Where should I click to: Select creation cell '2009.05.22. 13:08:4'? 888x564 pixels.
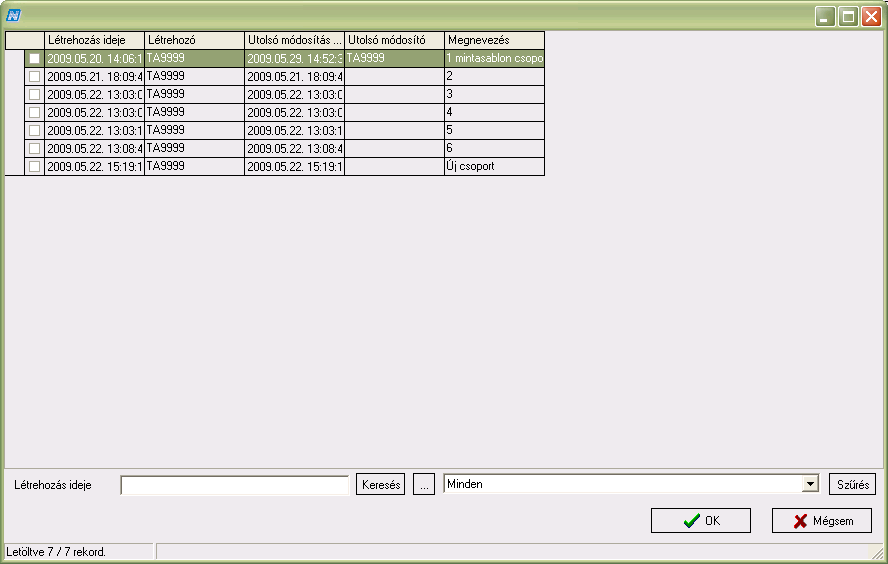(x=94, y=148)
